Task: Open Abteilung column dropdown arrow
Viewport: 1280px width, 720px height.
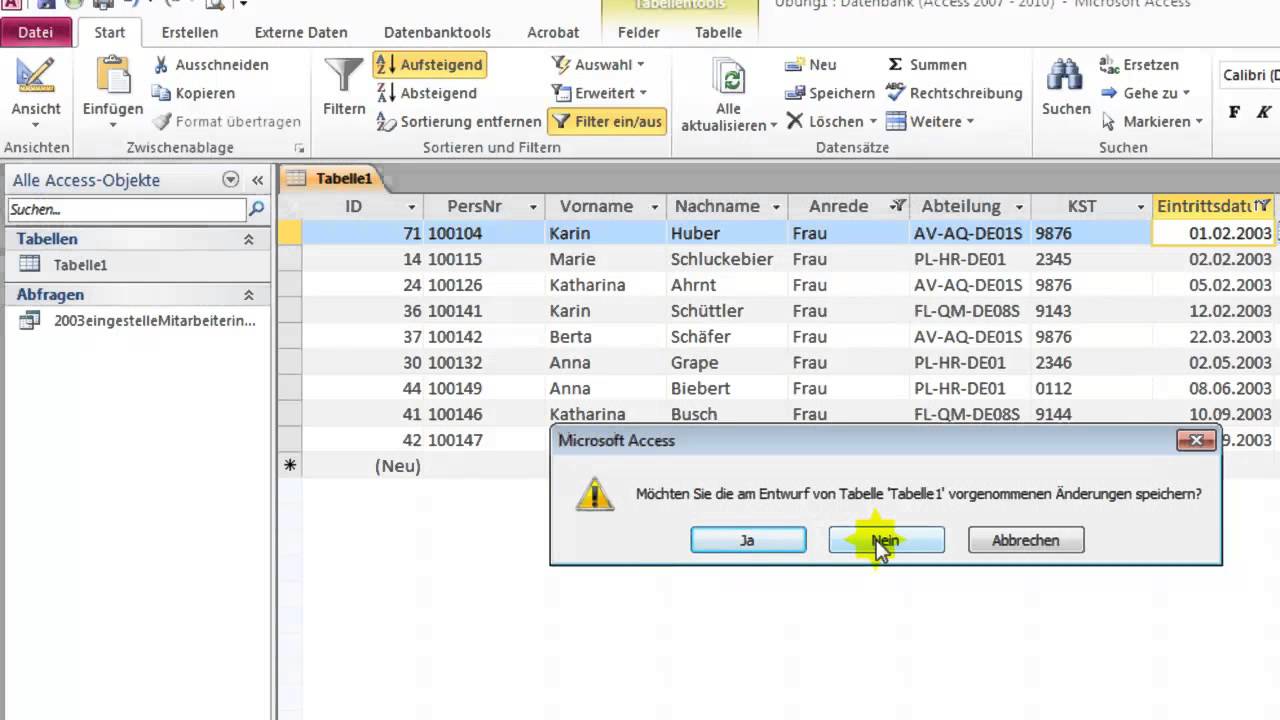Action: click(1019, 207)
